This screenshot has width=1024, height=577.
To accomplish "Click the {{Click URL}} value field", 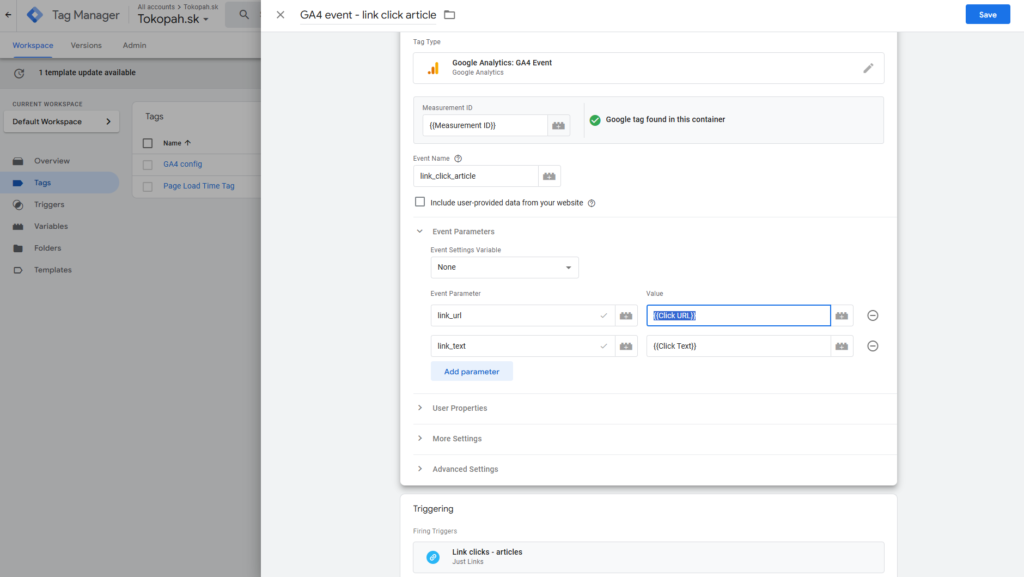I will click(x=739, y=315).
